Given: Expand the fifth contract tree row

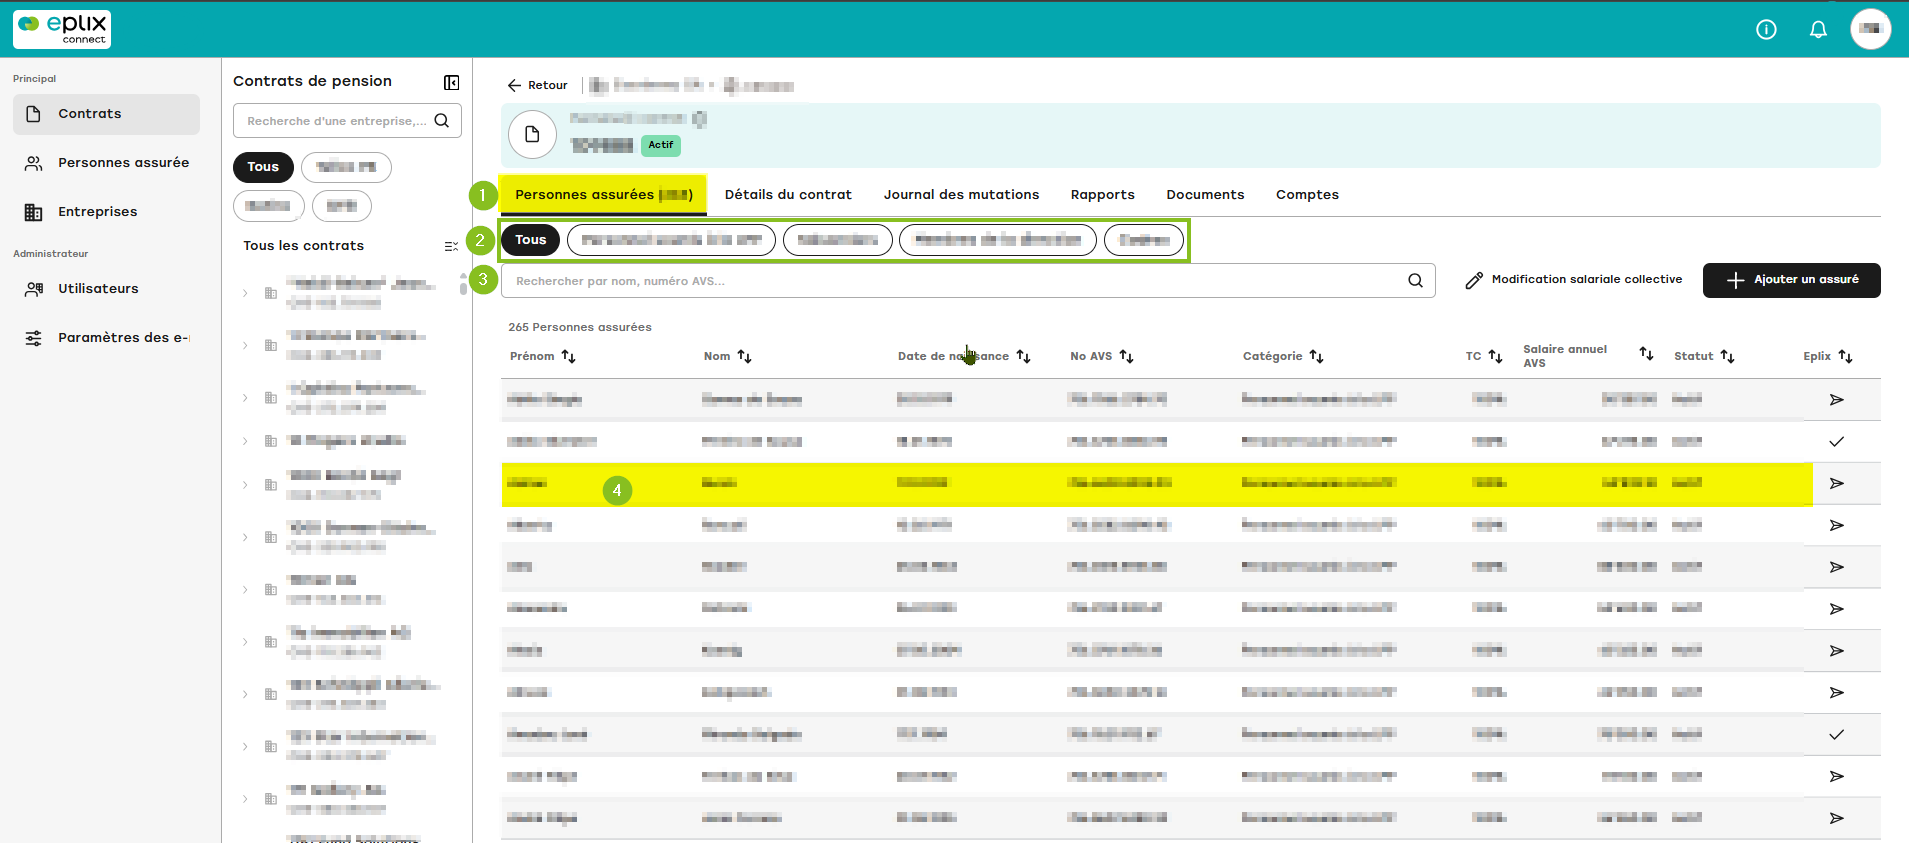Looking at the screenshot, I should pos(245,485).
